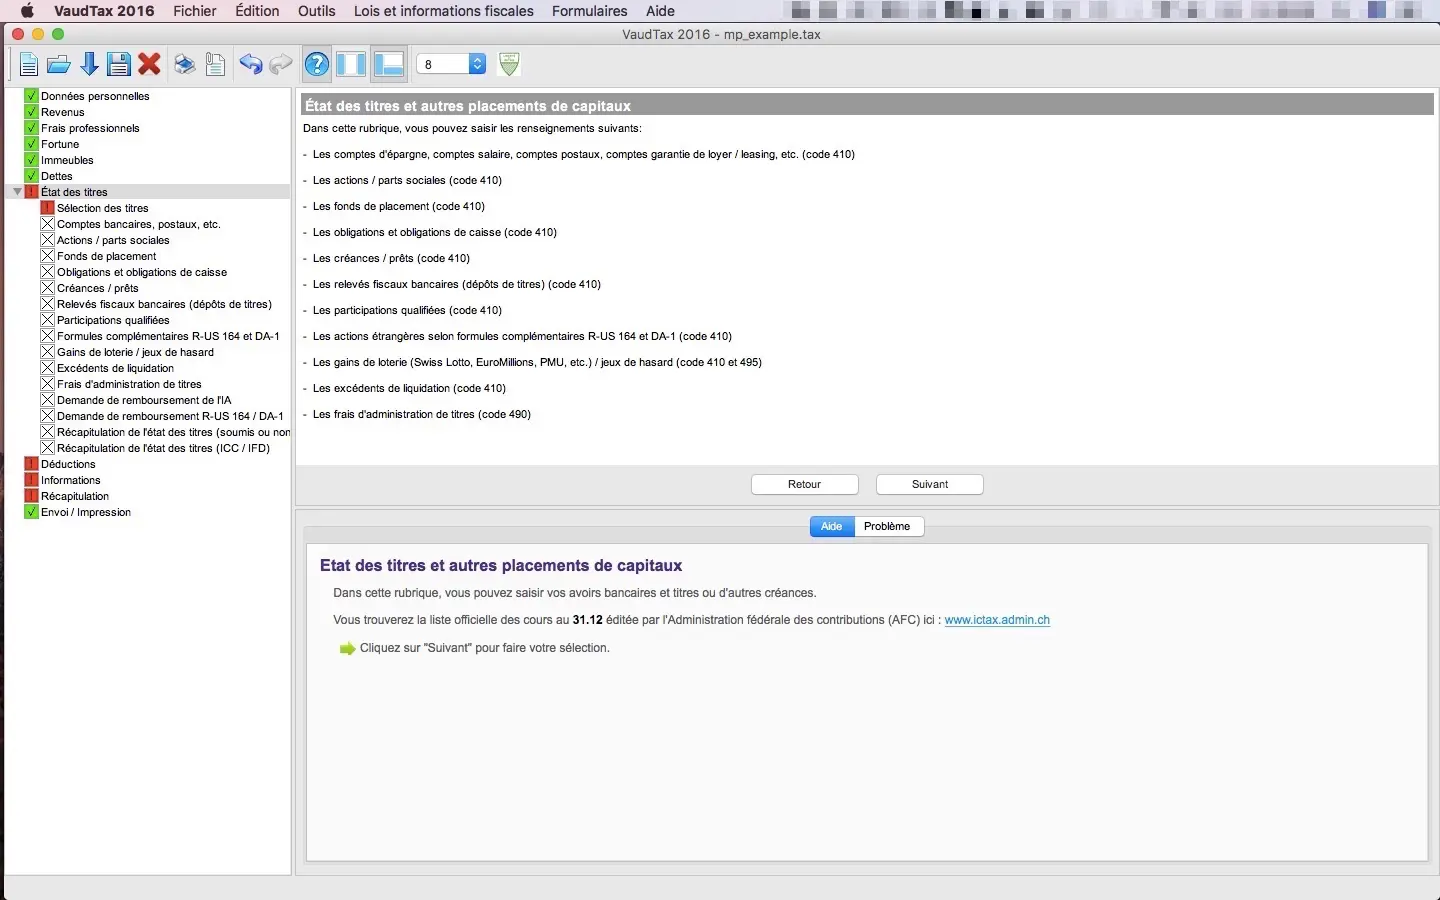Select Informations in the tree
This screenshot has width=1440, height=900.
click(x=70, y=480)
